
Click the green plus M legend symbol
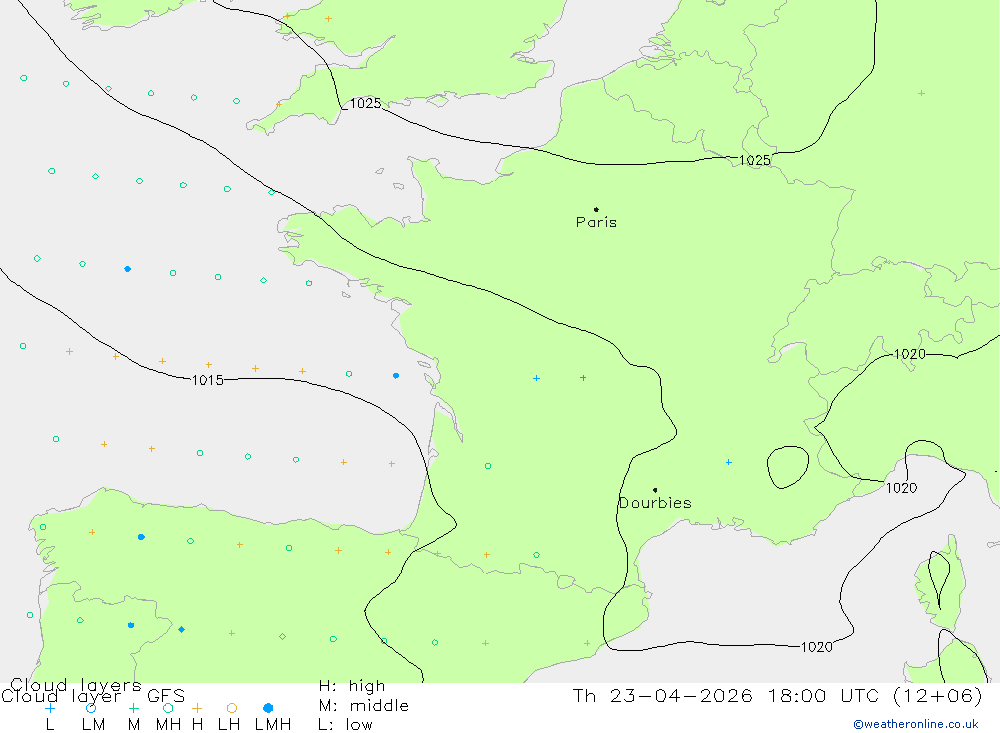coord(133,708)
